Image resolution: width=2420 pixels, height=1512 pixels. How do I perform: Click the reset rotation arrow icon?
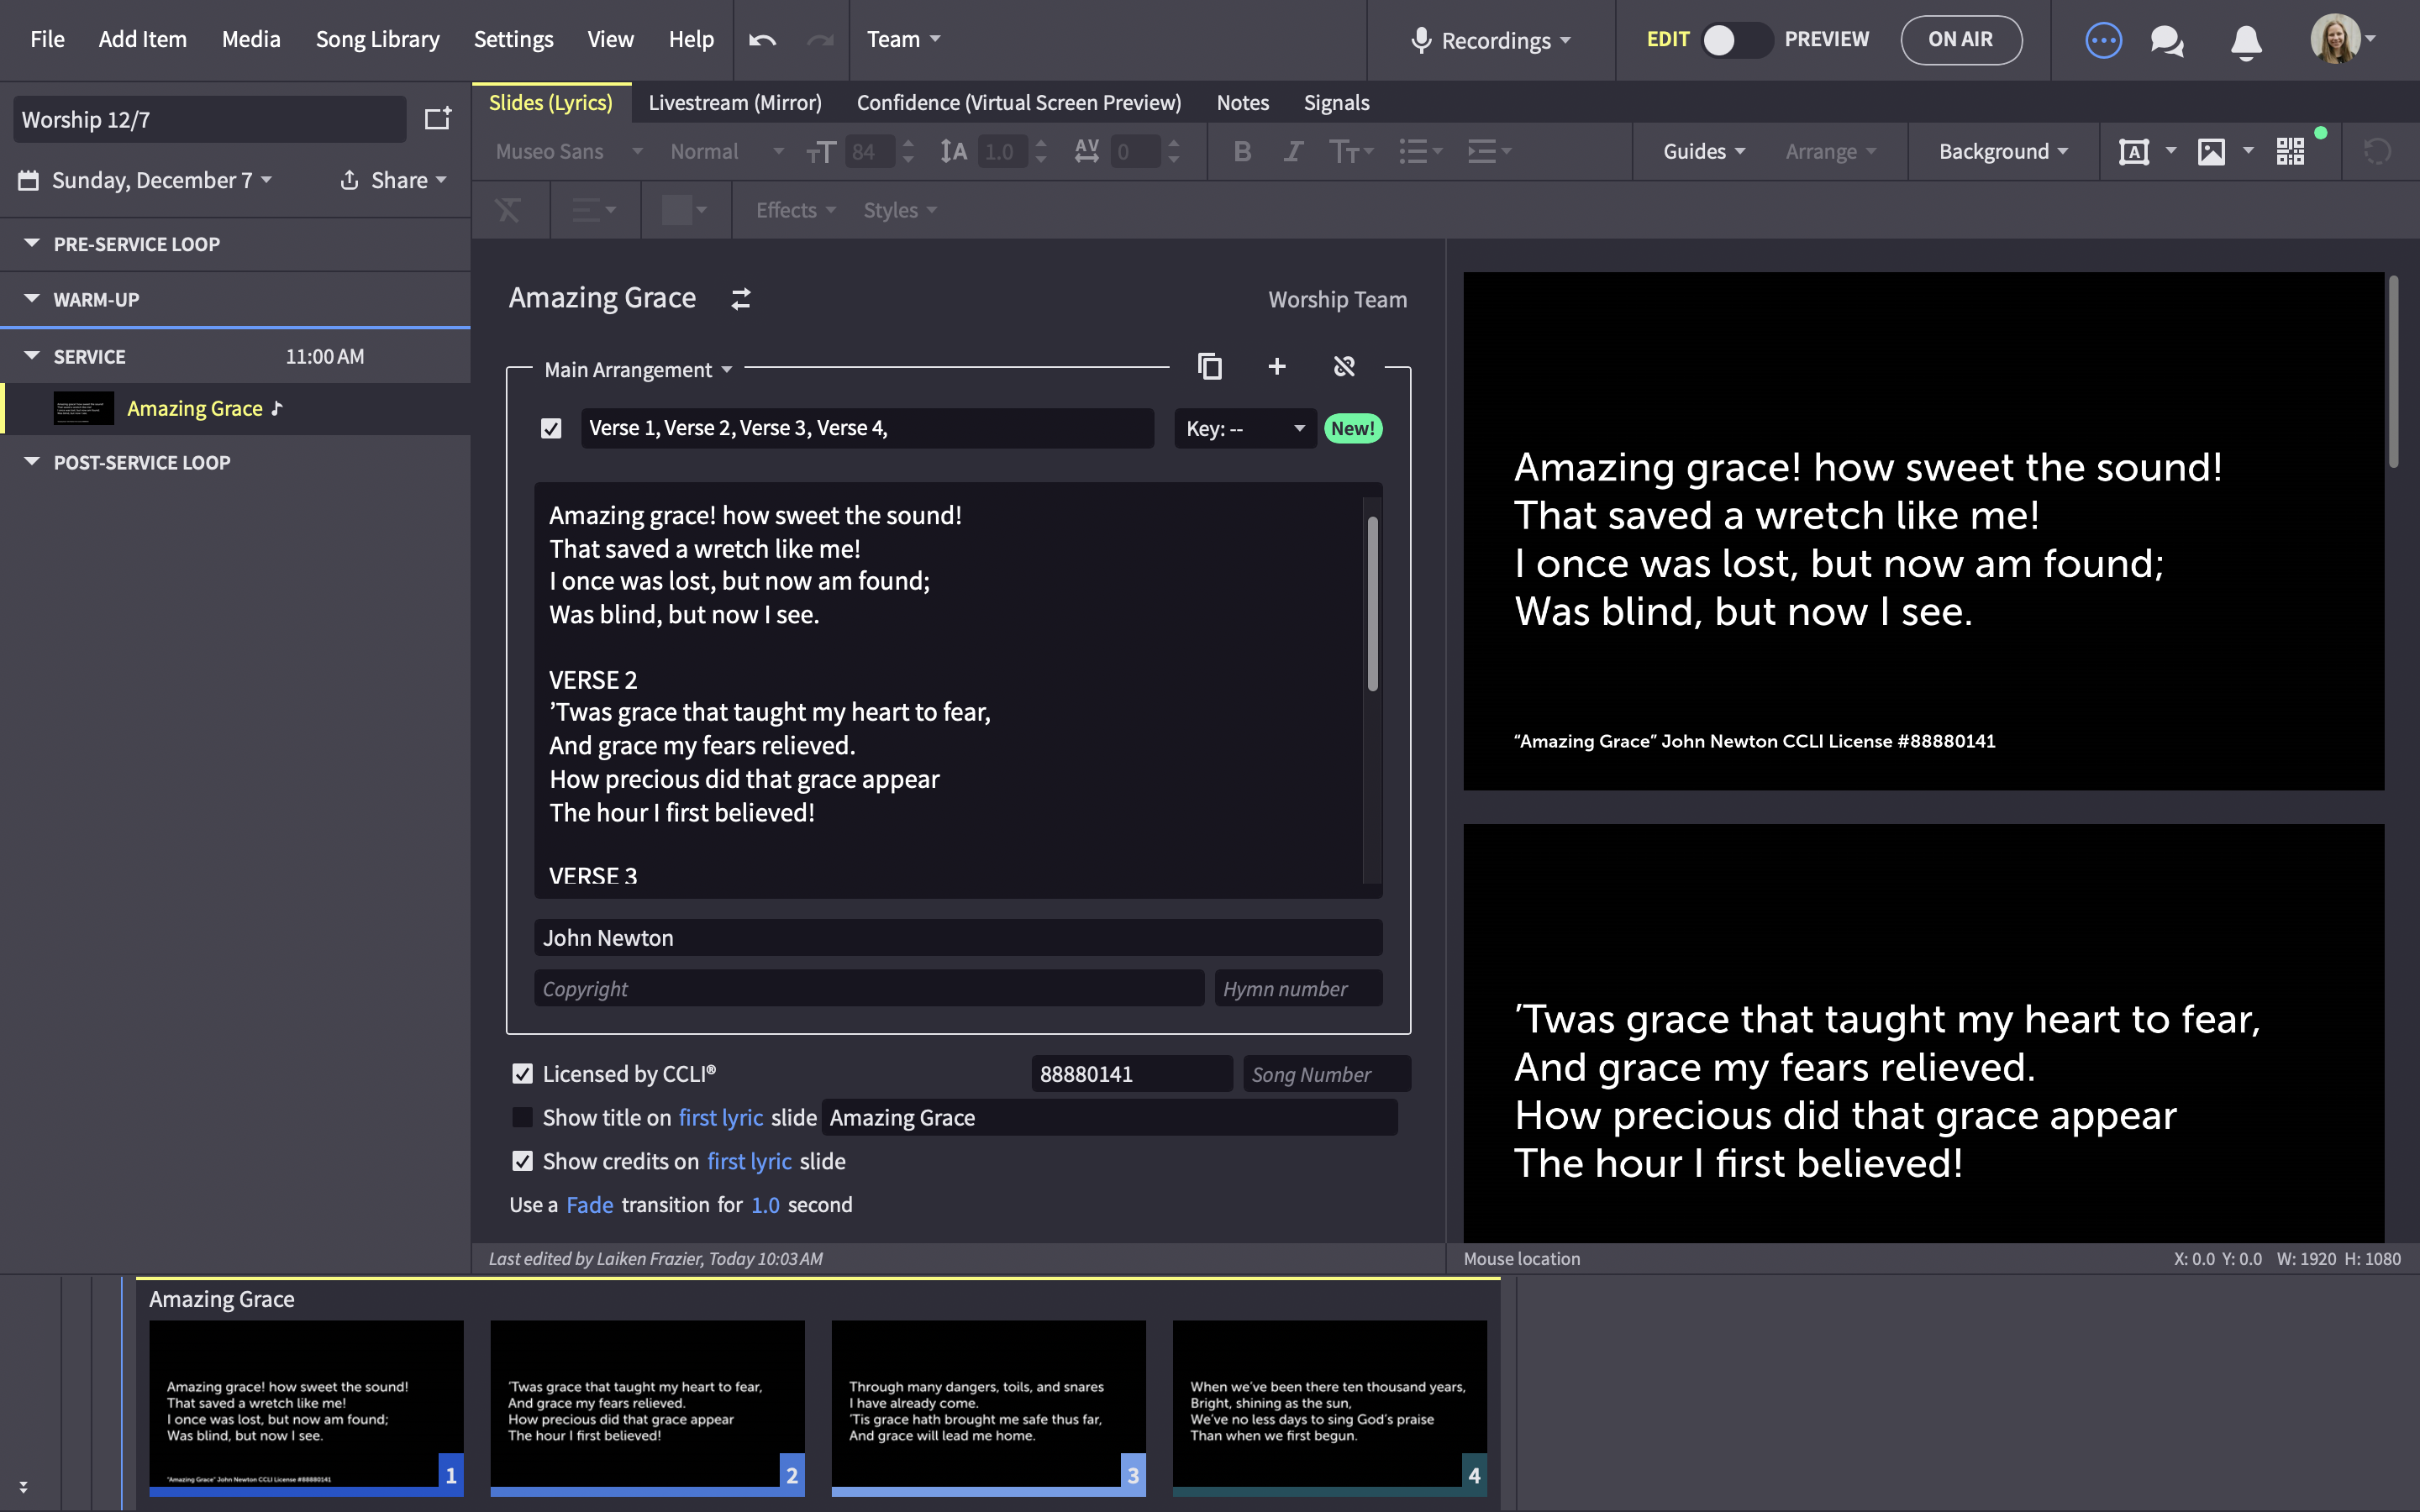coord(2377,151)
